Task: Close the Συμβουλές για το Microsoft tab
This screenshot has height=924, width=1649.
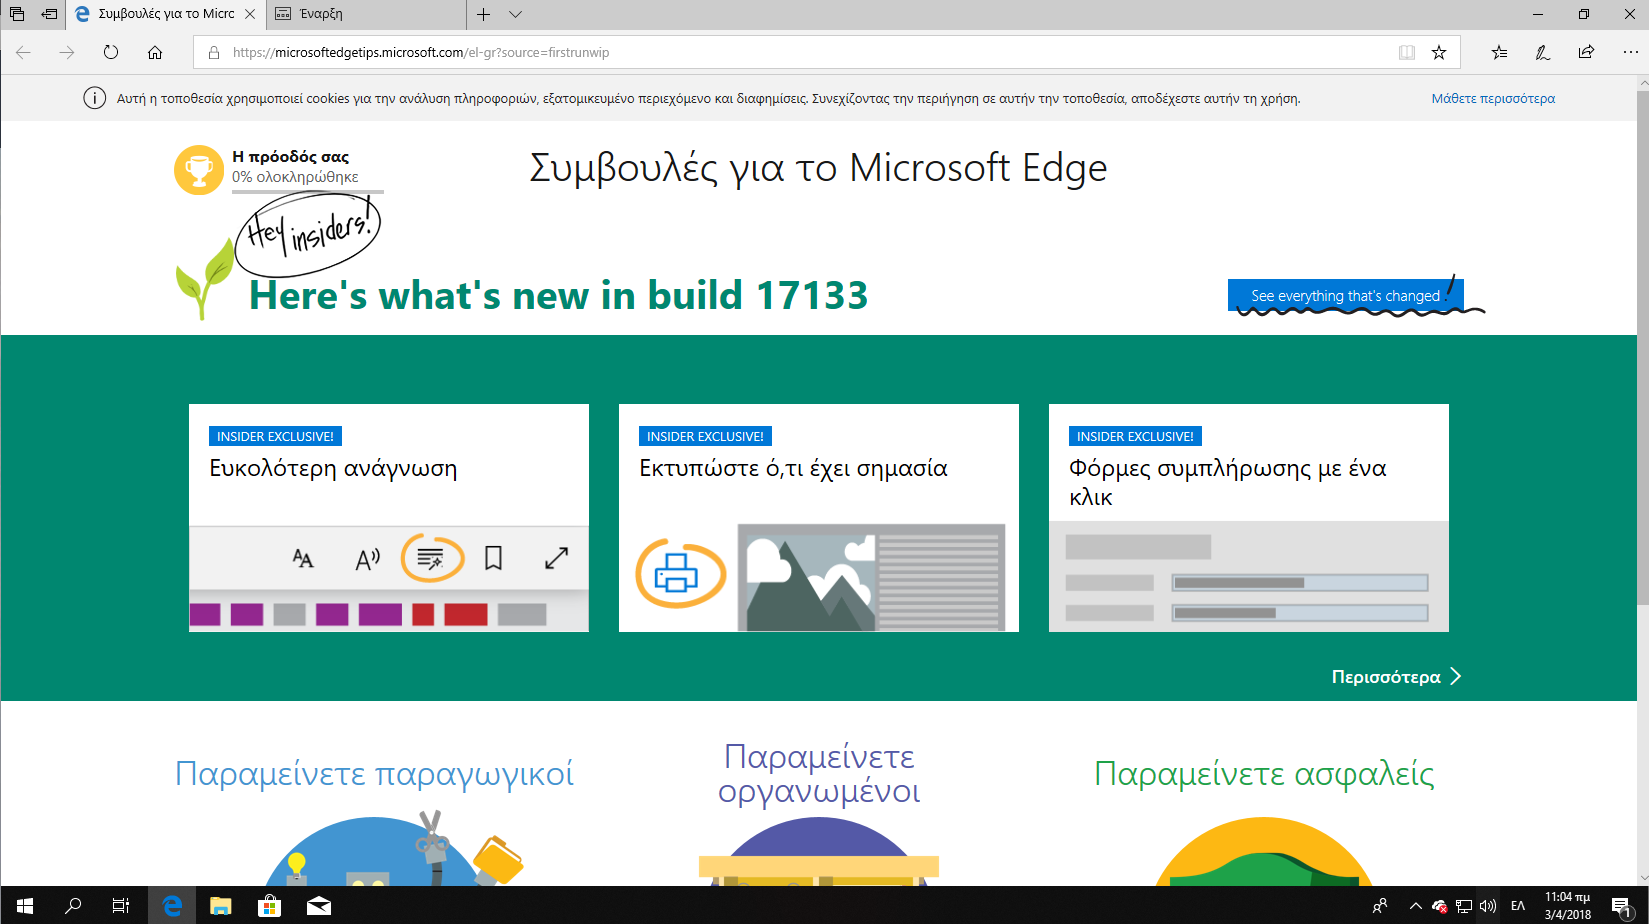Action: click(250, 14)
